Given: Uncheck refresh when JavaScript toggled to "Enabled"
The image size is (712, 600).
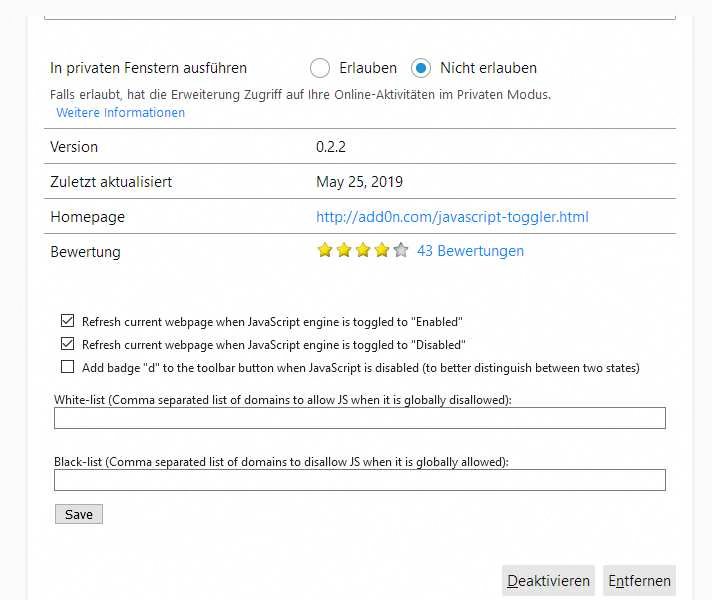Looking at the screenshot, I should [x=67, y=322].
